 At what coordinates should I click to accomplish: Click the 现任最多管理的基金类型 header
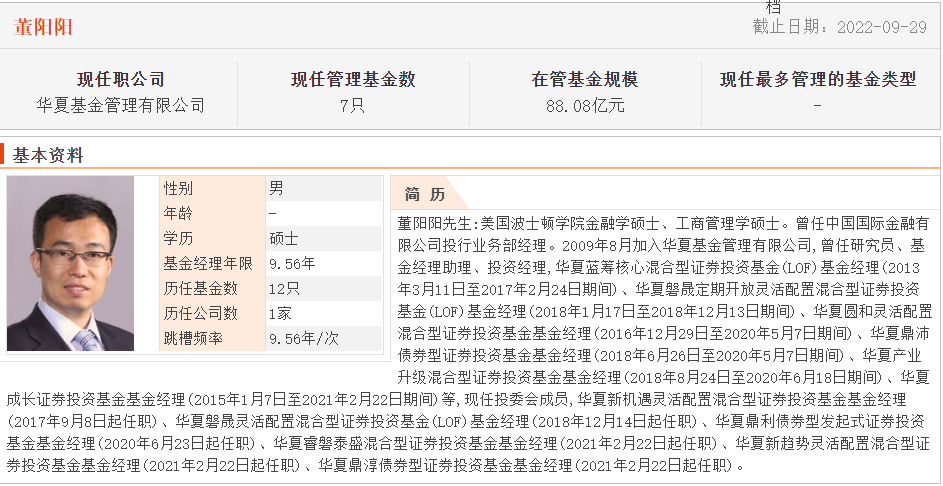click(818, 79)
